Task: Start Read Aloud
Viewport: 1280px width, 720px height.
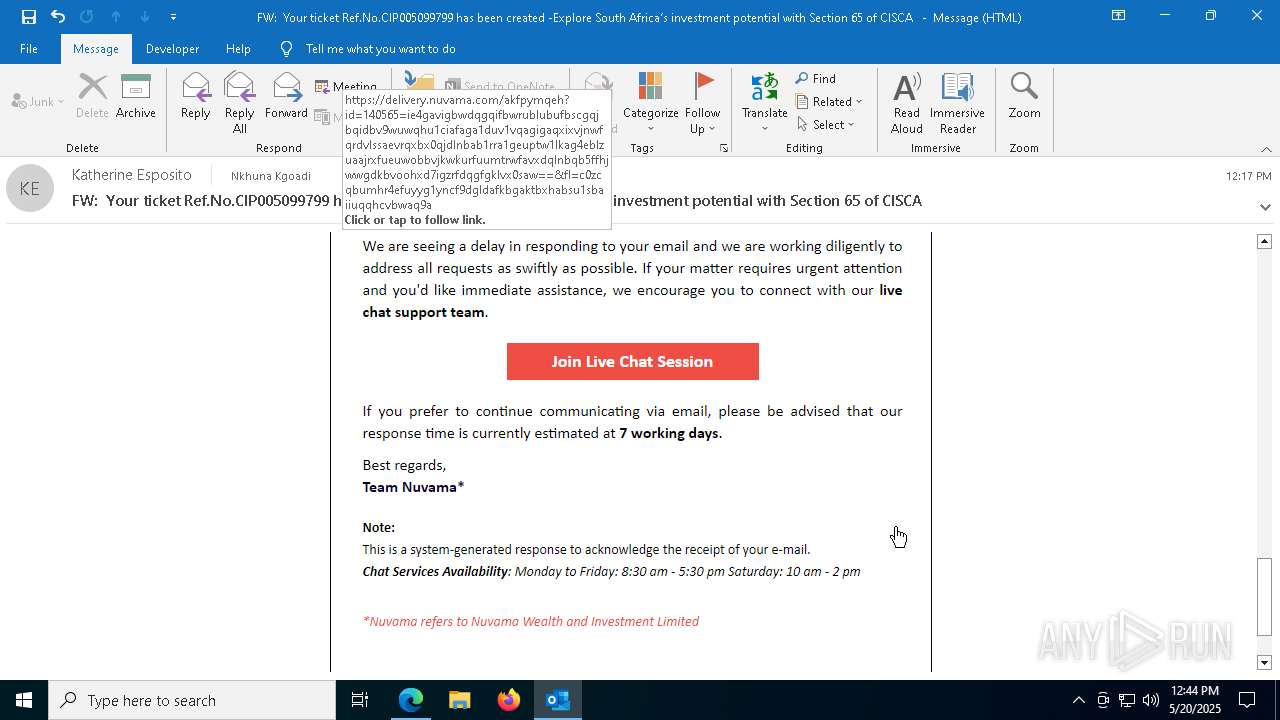Action: coord(907,103)
